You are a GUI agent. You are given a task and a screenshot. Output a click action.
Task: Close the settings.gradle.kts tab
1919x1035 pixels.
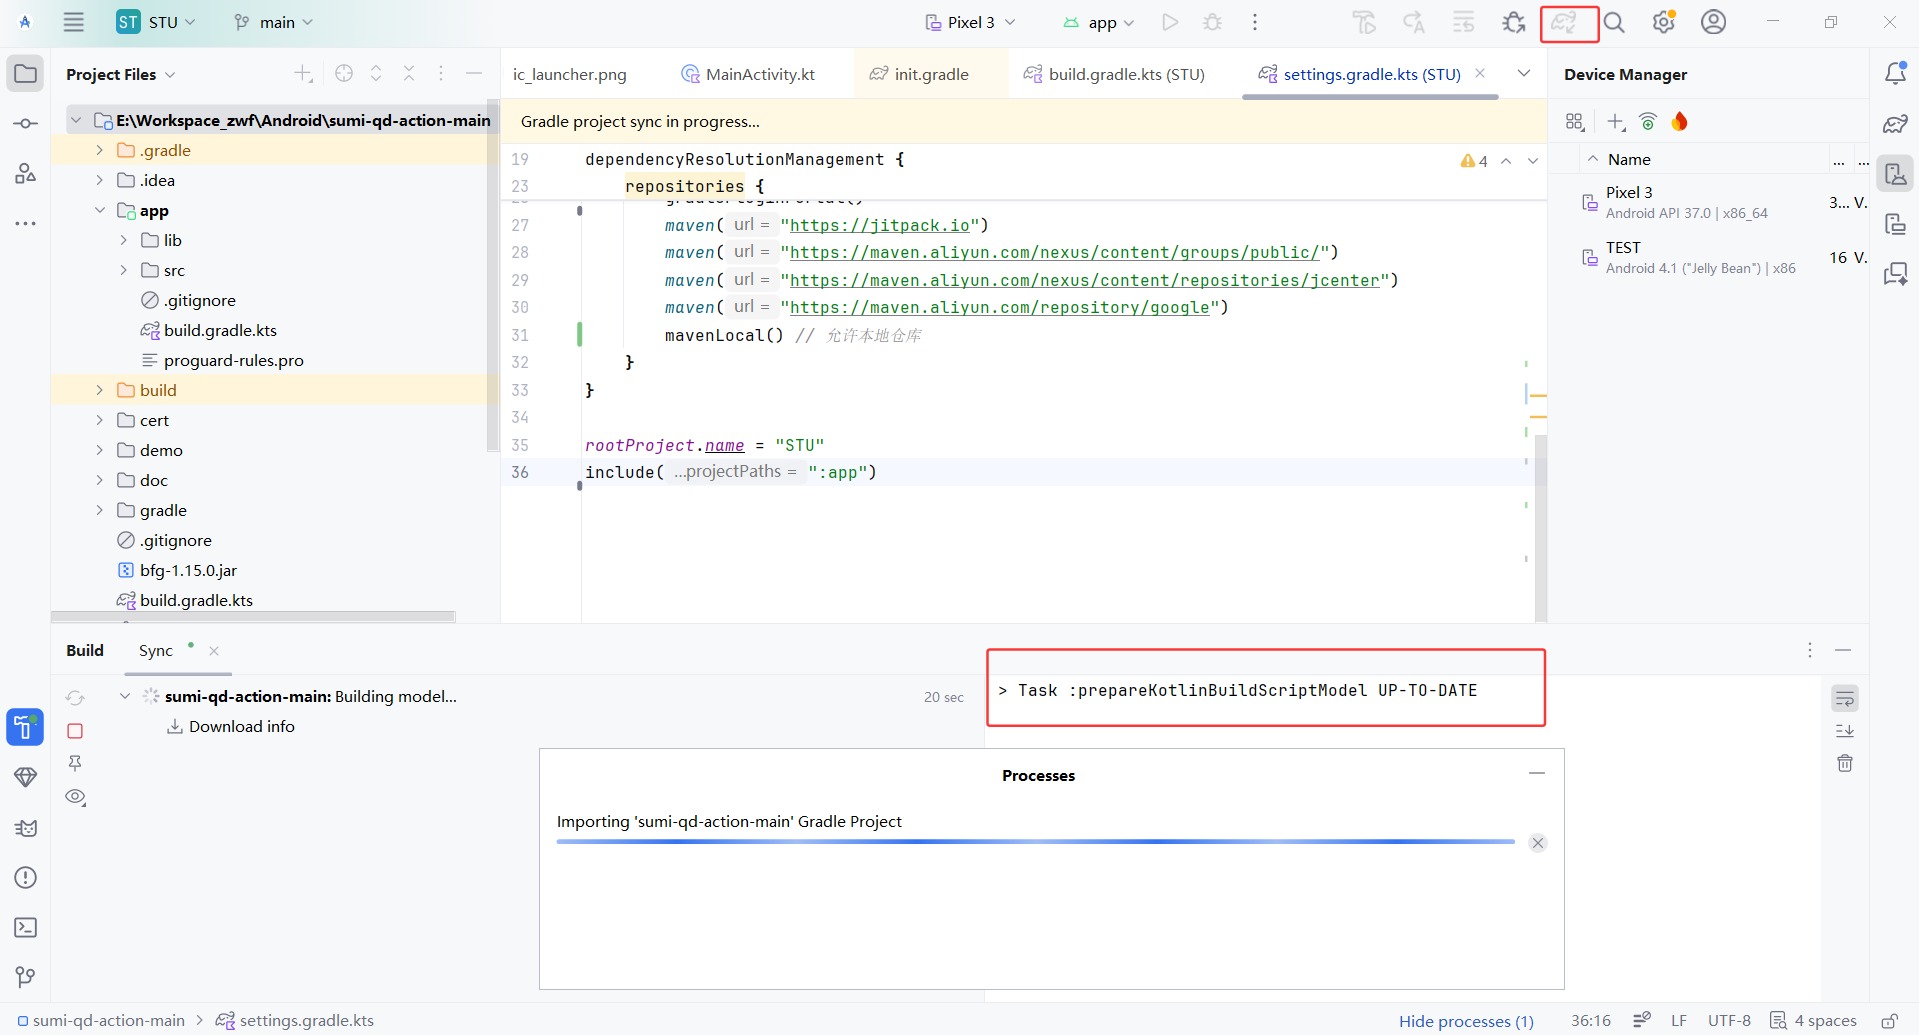[1480, 73]
